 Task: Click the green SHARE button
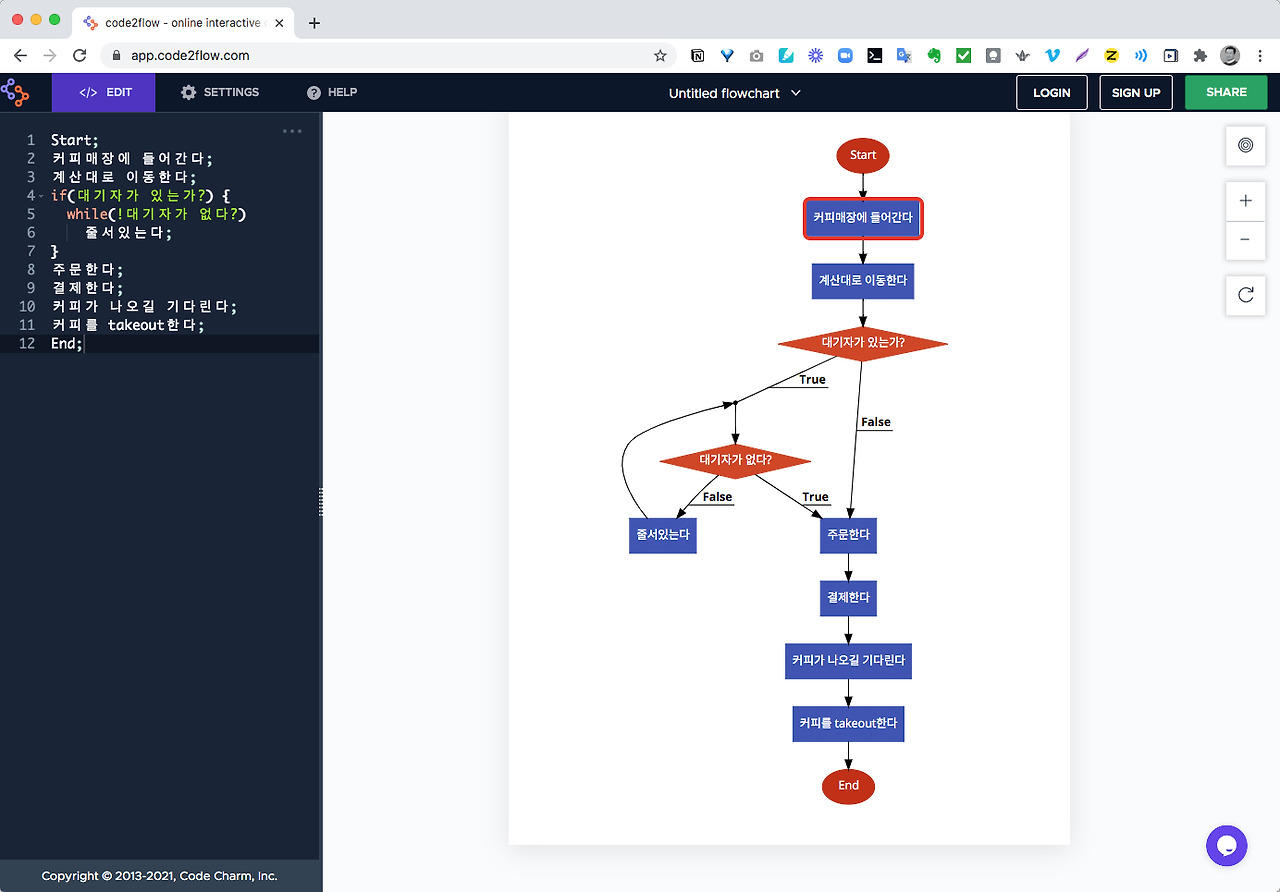[1226, 92]
